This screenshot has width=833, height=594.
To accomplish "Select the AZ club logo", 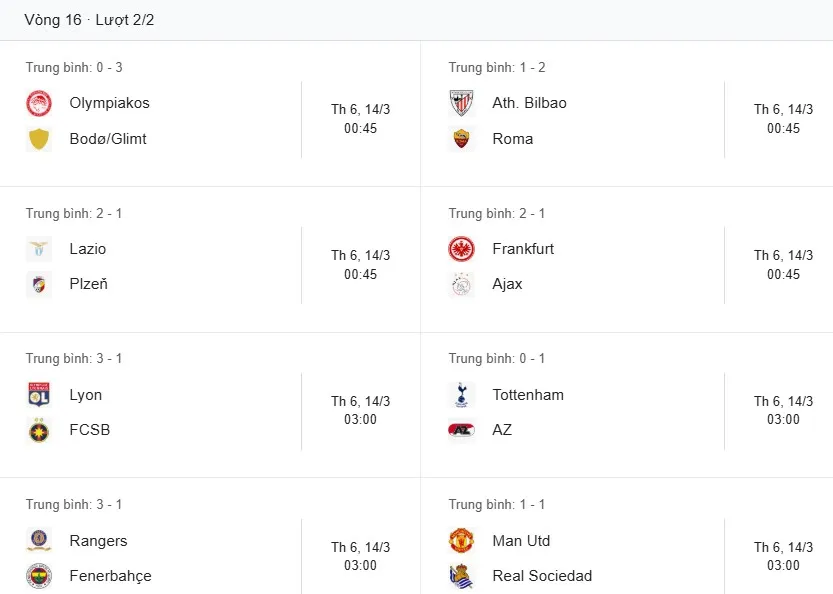I will pyautogui.click(x=461, y=430).
